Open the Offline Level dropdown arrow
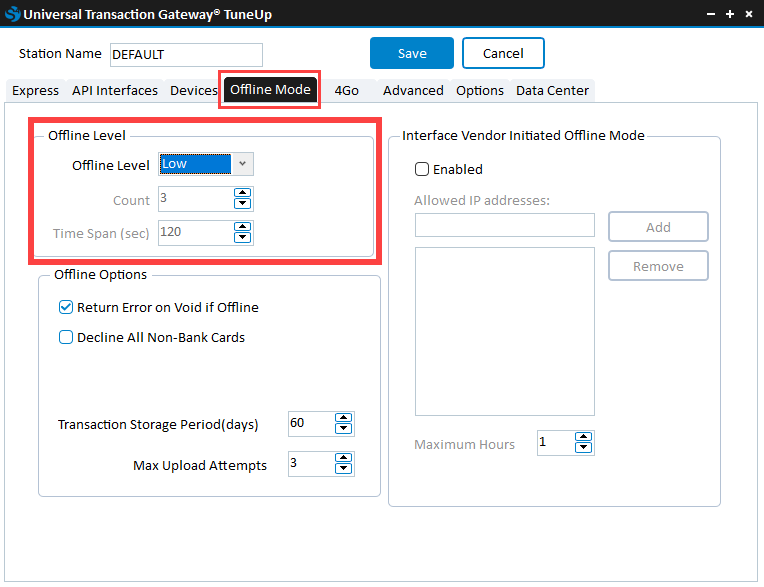The image size is (764, 587). [x=242, y=164]
